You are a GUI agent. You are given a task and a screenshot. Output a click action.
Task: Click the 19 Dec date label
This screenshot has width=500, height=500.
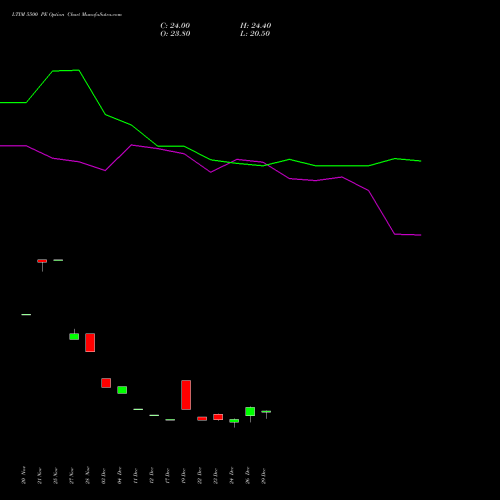pos(183,475)
